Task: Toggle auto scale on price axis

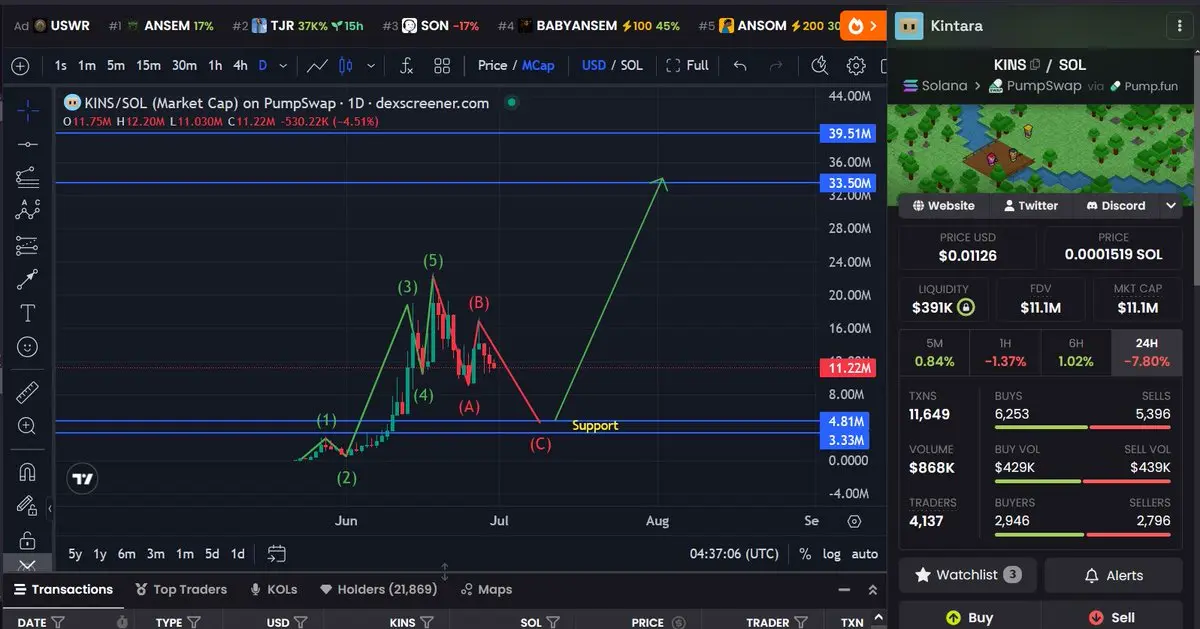Action: tap(865, 554)
